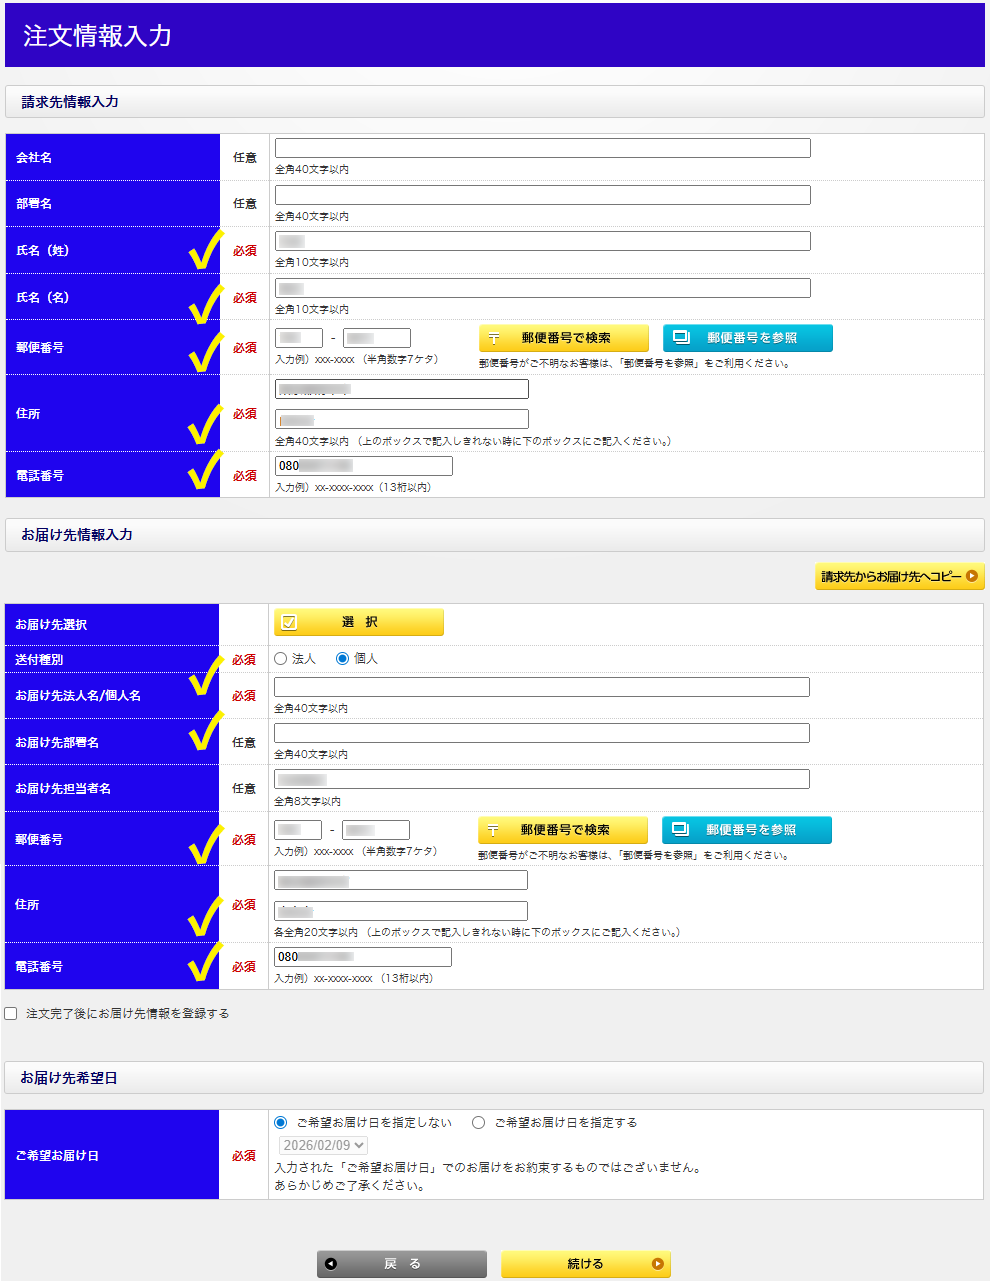Image resolution: width=990 pixels, height=1281 pixels.
Task: Enable saving delivery info after order
Action: 11,1014
